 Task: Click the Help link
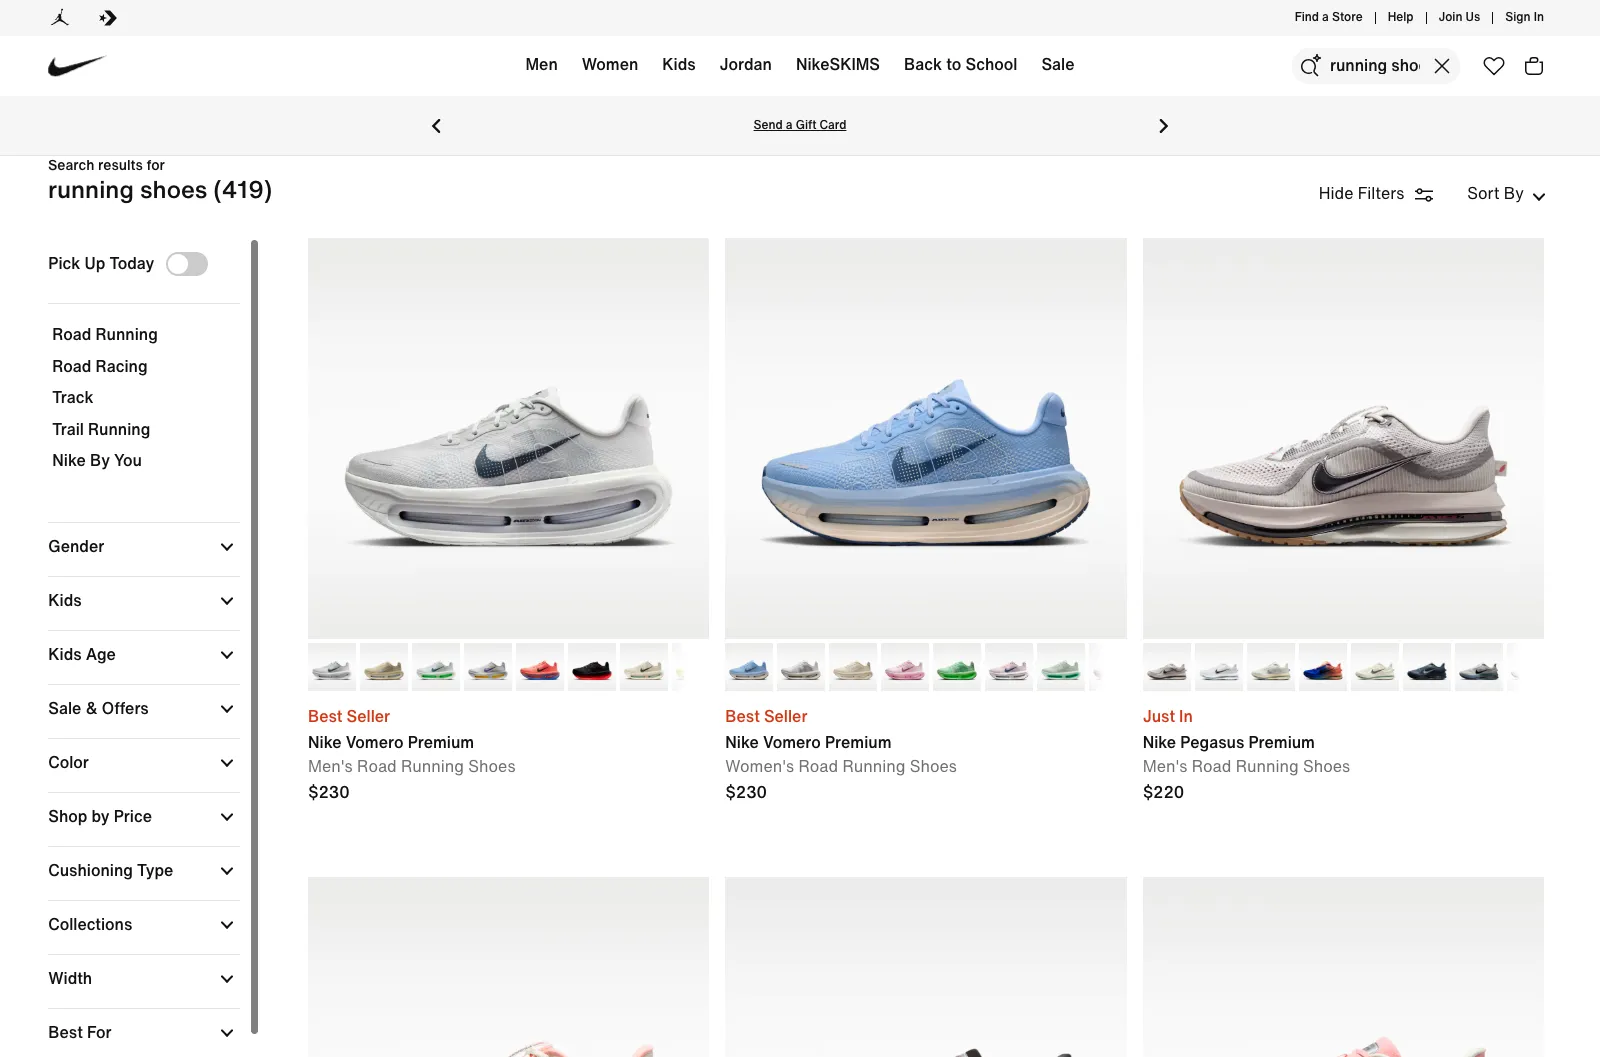click(x=1400, y=17)
